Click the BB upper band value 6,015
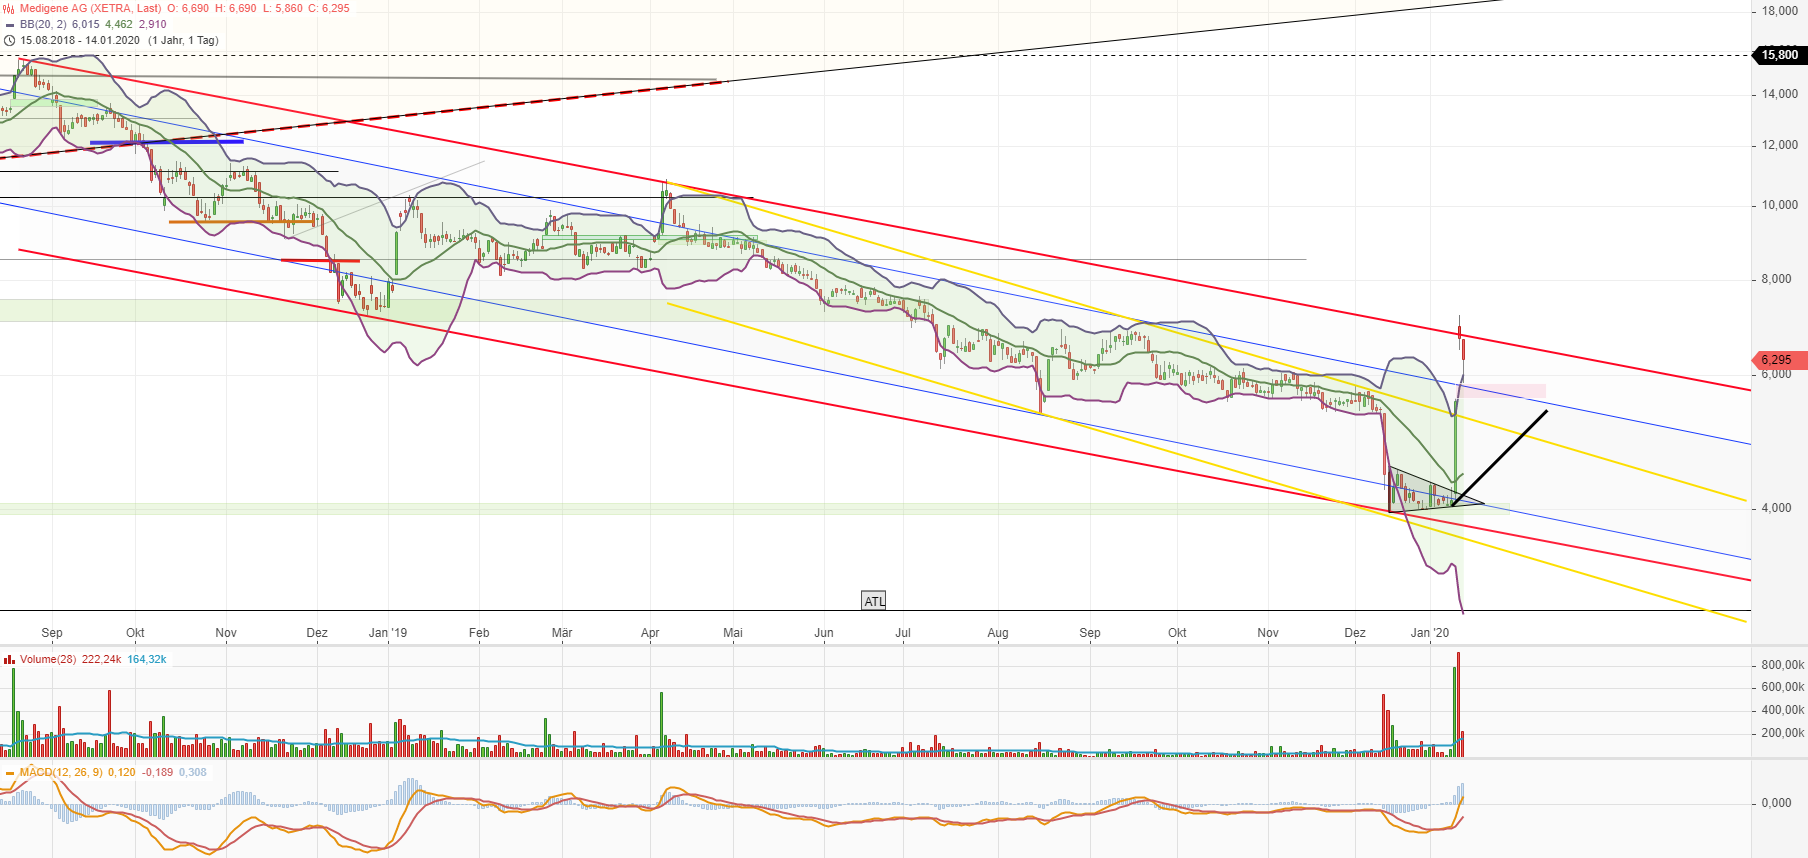The image size is (1808, 858). point(86,24)
